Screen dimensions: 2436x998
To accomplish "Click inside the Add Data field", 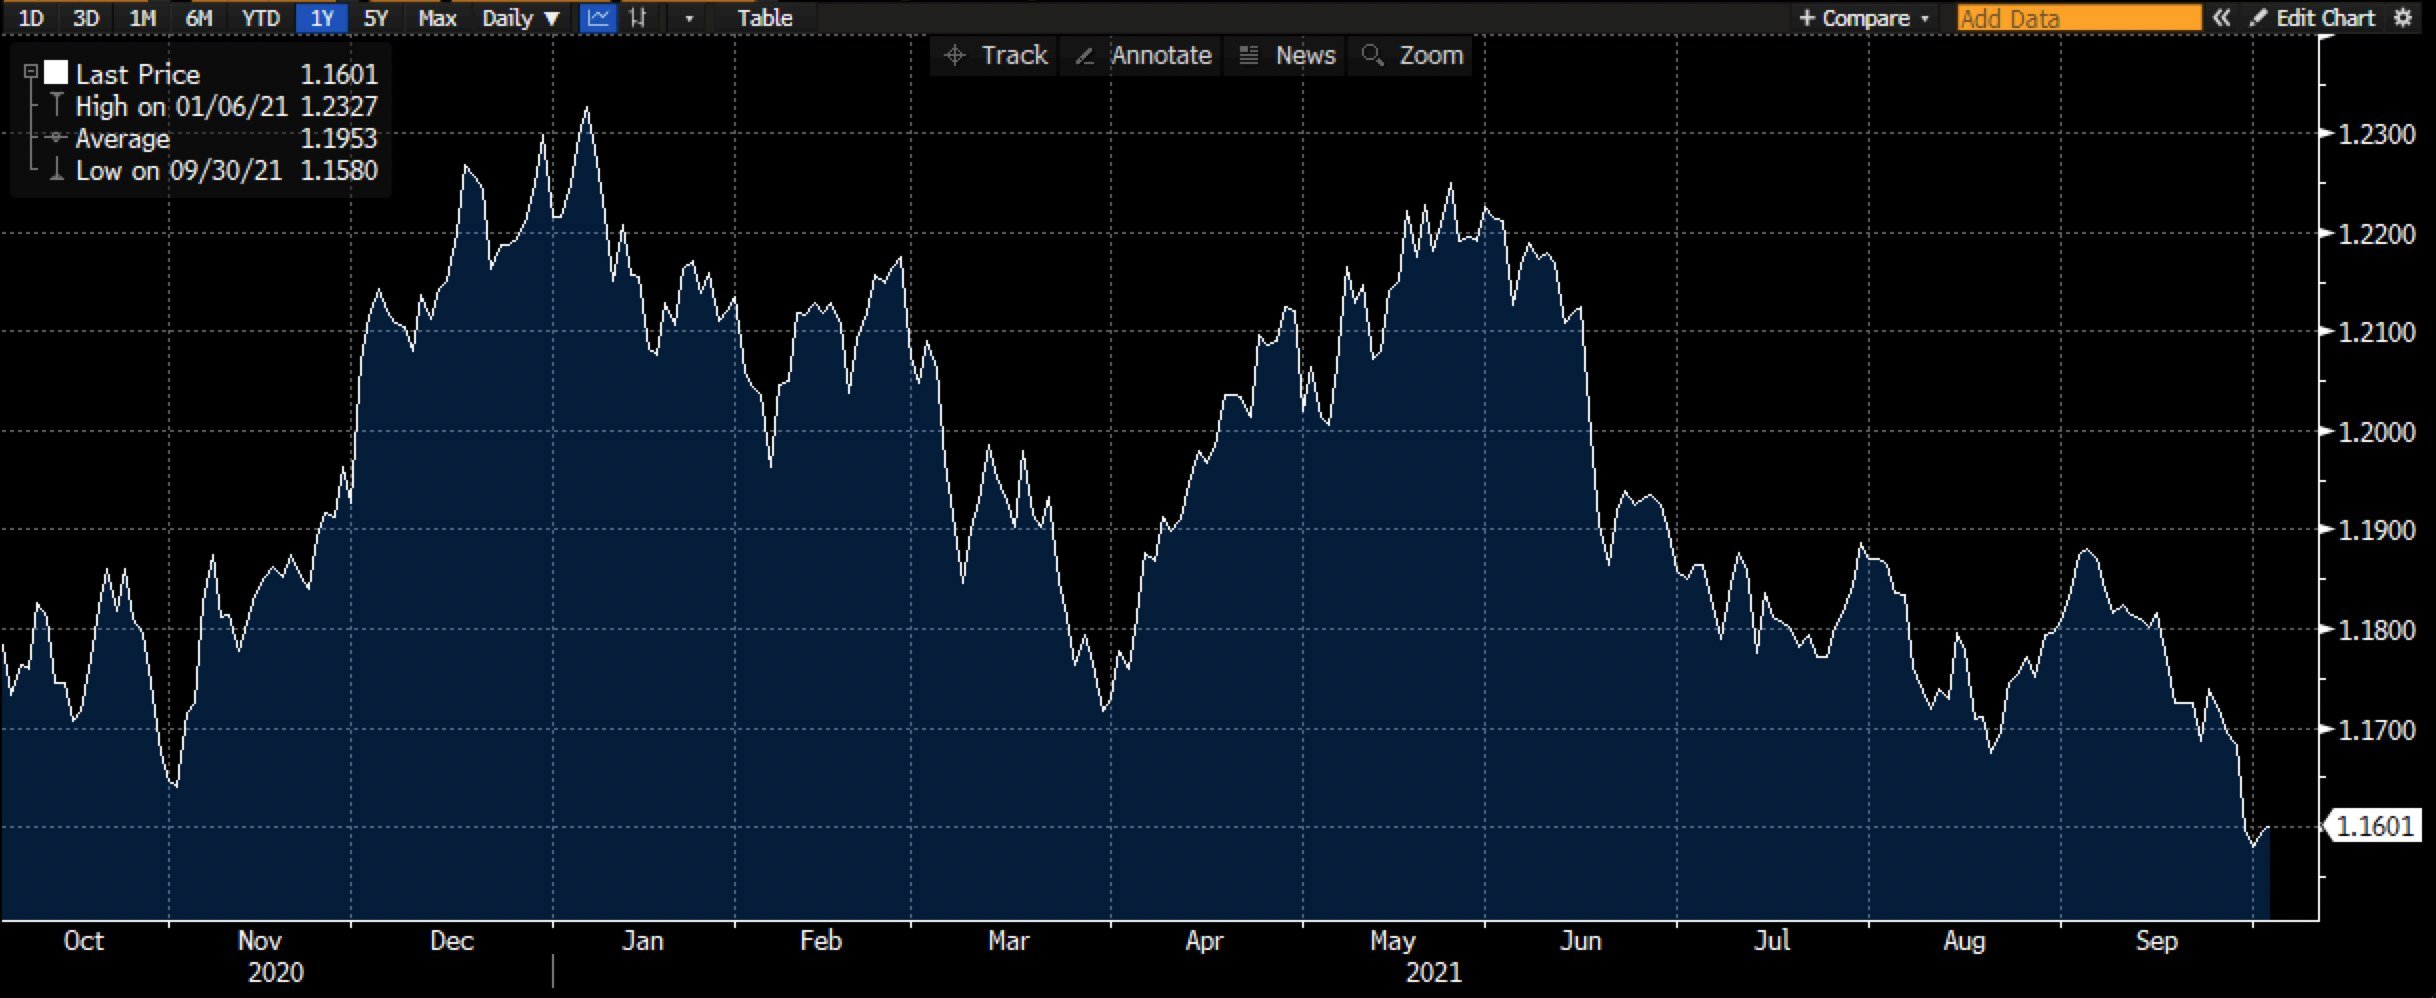I will tap(2078, 17).
